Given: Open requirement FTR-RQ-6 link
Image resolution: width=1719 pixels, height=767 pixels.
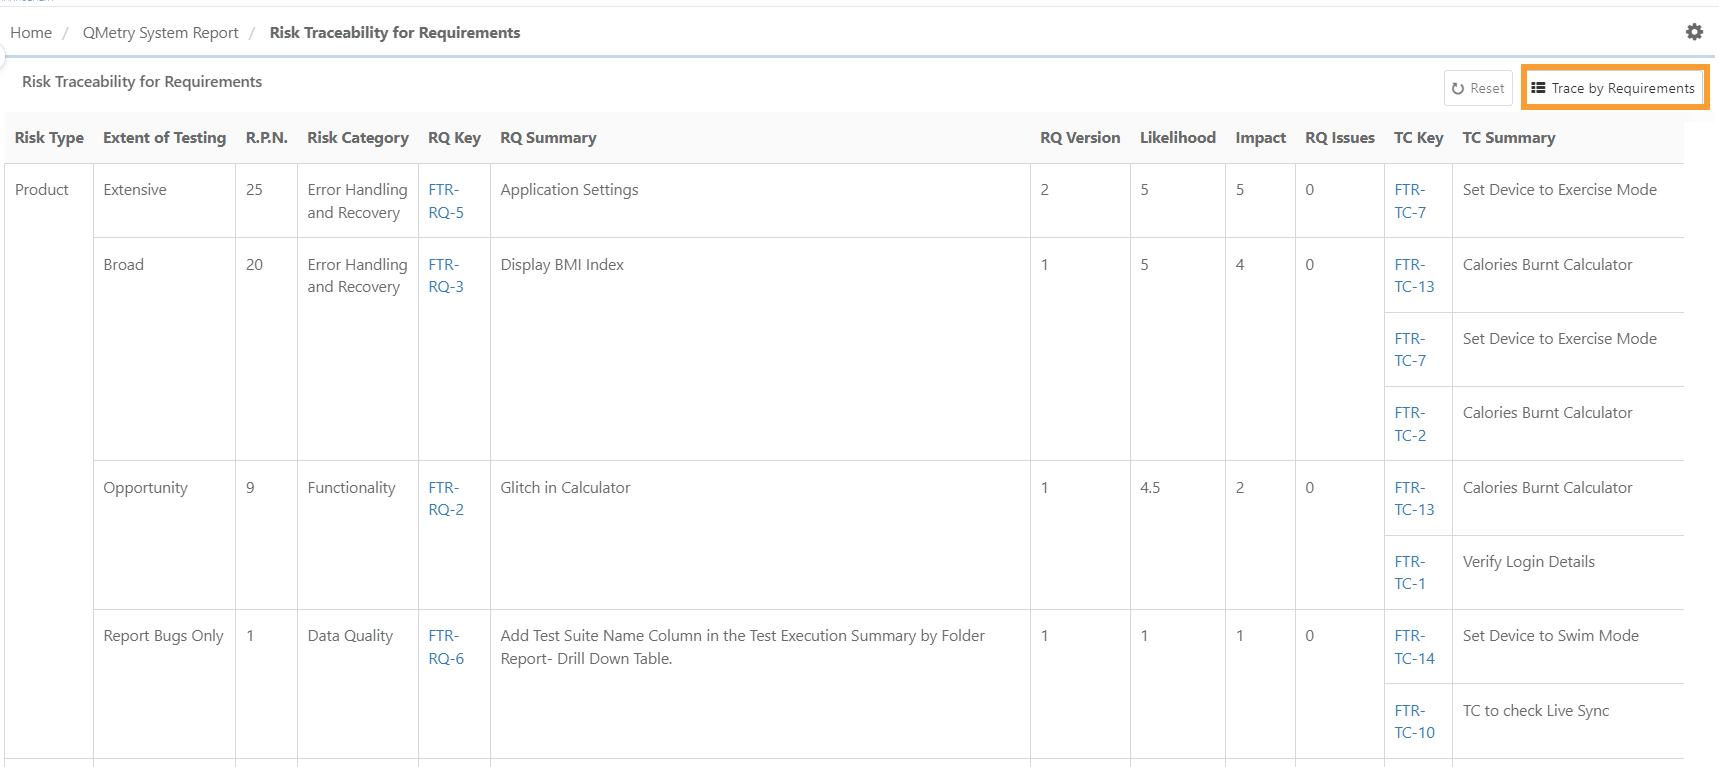Looking at the screenshot, I should 445,647.
